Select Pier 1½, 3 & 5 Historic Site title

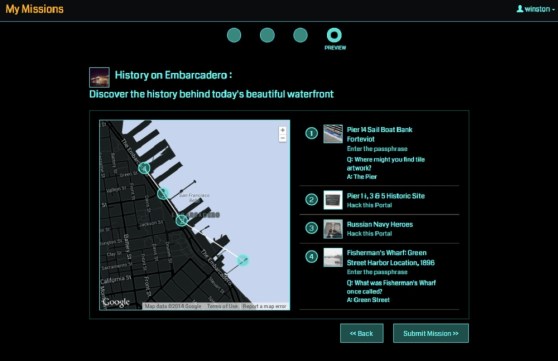pyautogui.click(x=386, y=196)
